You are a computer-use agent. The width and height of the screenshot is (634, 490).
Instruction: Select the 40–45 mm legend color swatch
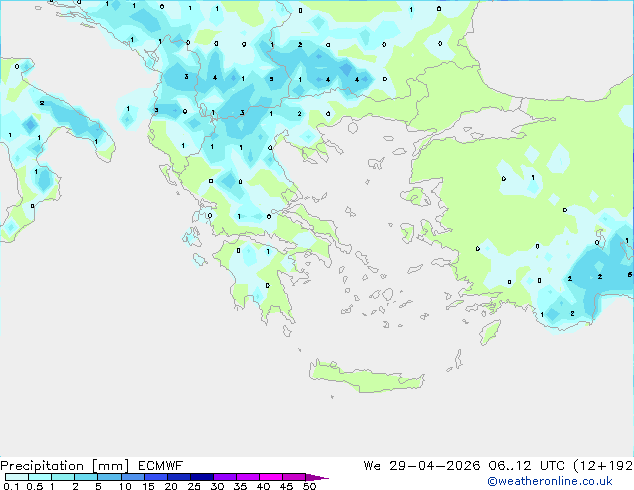(271, 477)
